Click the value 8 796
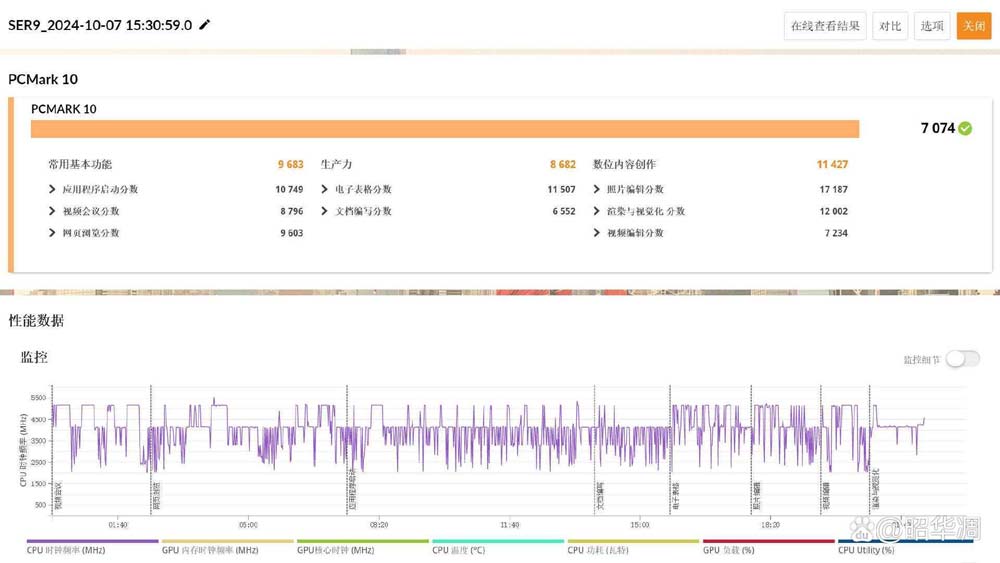The width and height of the screenshot is (1000, 563). tap(291, 211)
